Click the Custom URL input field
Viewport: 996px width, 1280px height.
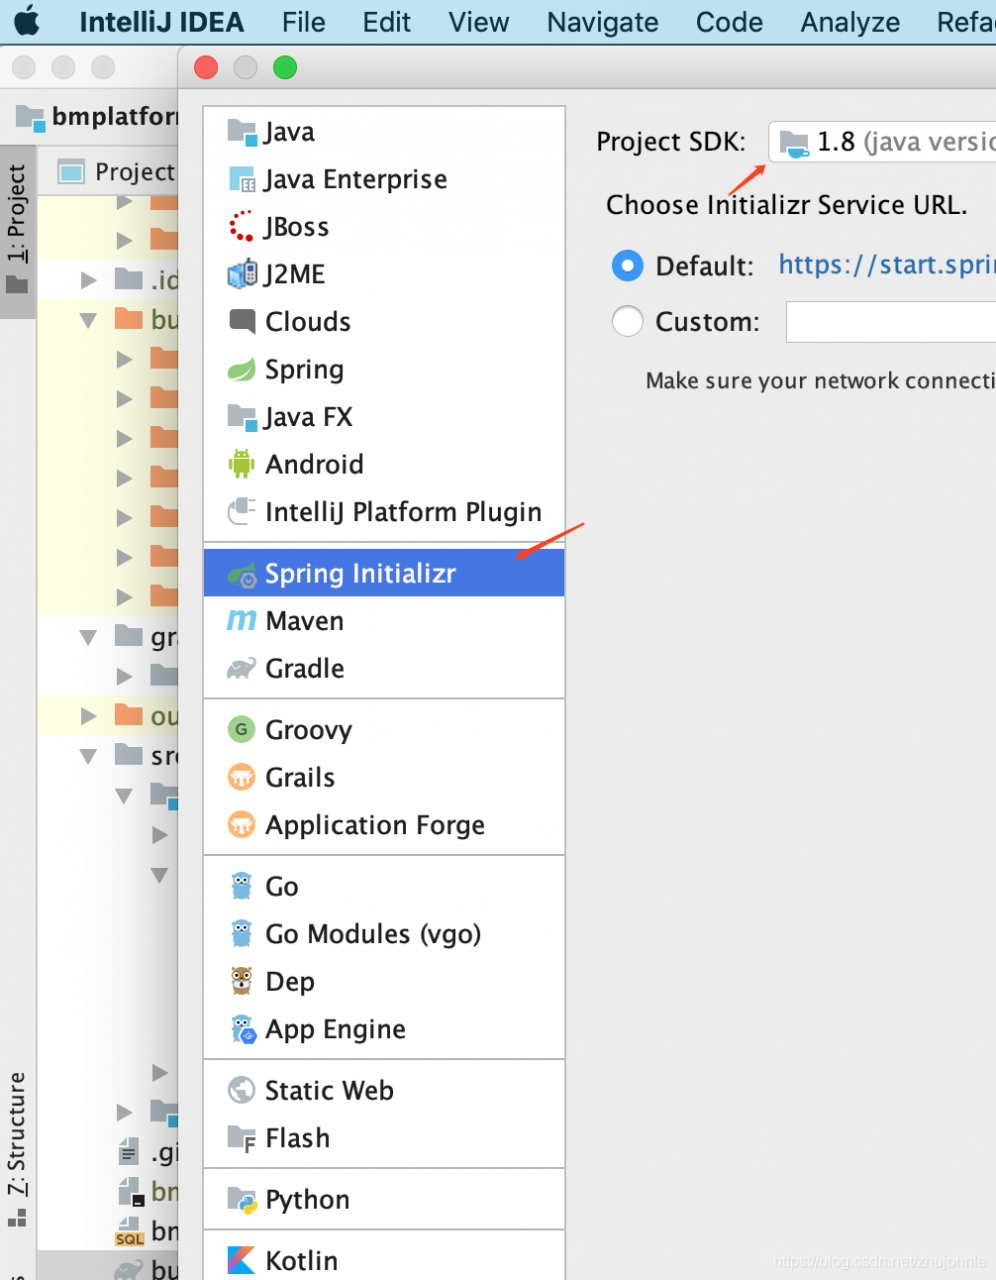[x=891, y=322]
